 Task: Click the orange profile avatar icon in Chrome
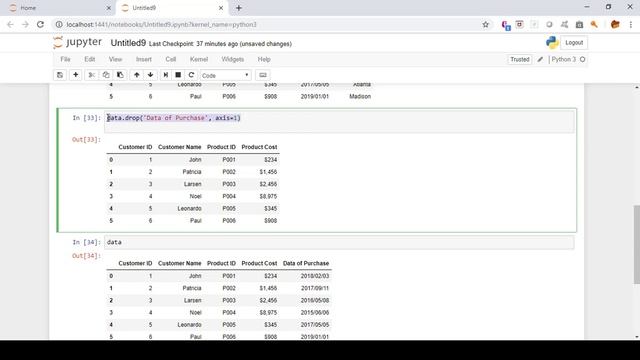click(x=615, y=24)
